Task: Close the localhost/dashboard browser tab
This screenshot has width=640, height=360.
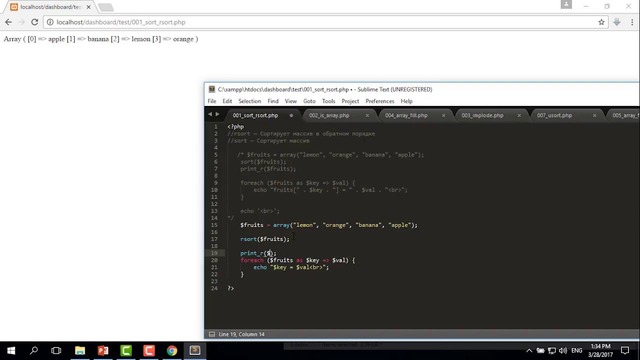Action: pyautogui.click(x=89, y=7)
